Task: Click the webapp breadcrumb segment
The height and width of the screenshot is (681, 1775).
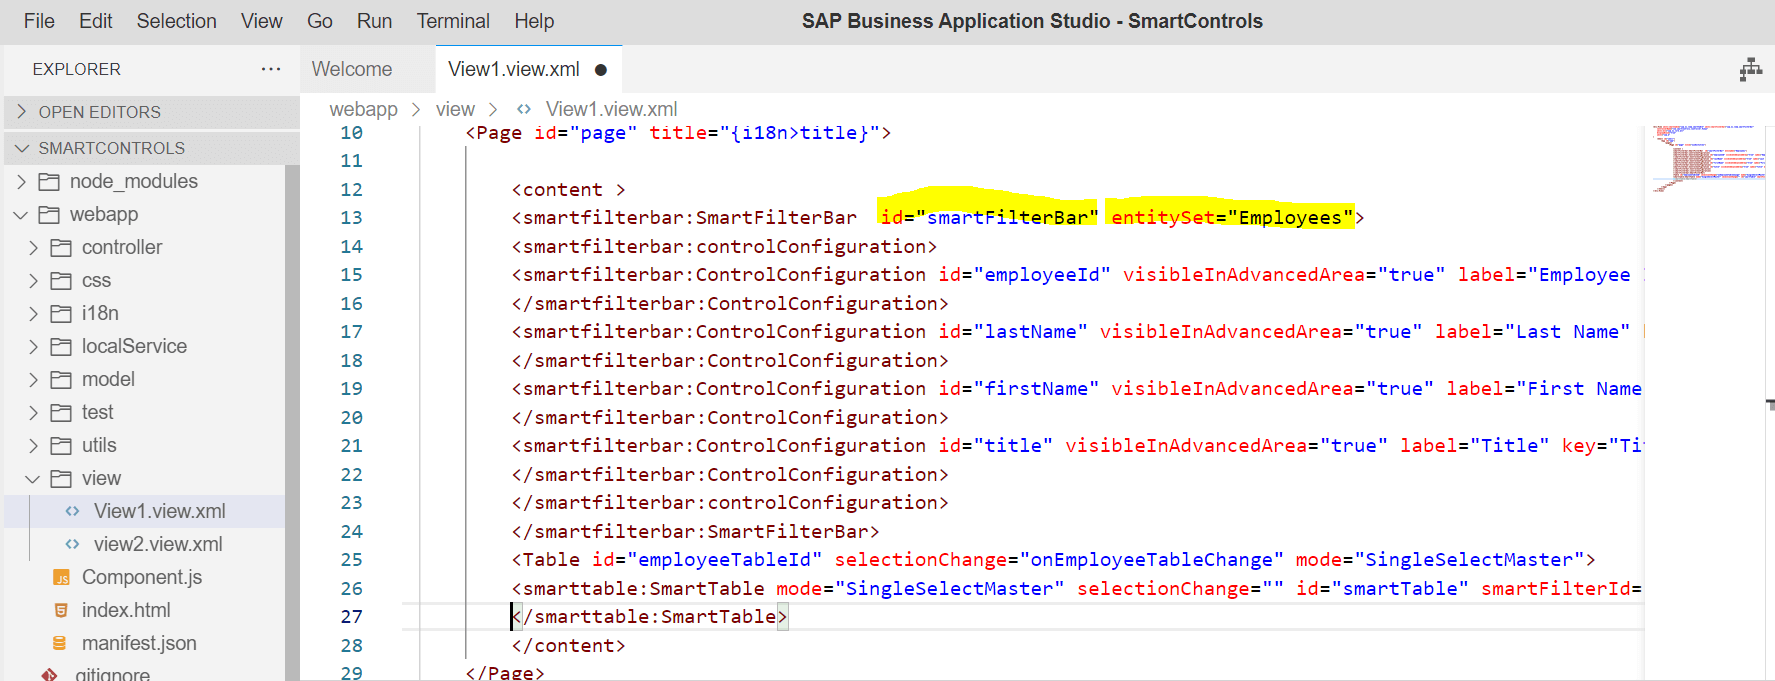Action: point(363,110)
